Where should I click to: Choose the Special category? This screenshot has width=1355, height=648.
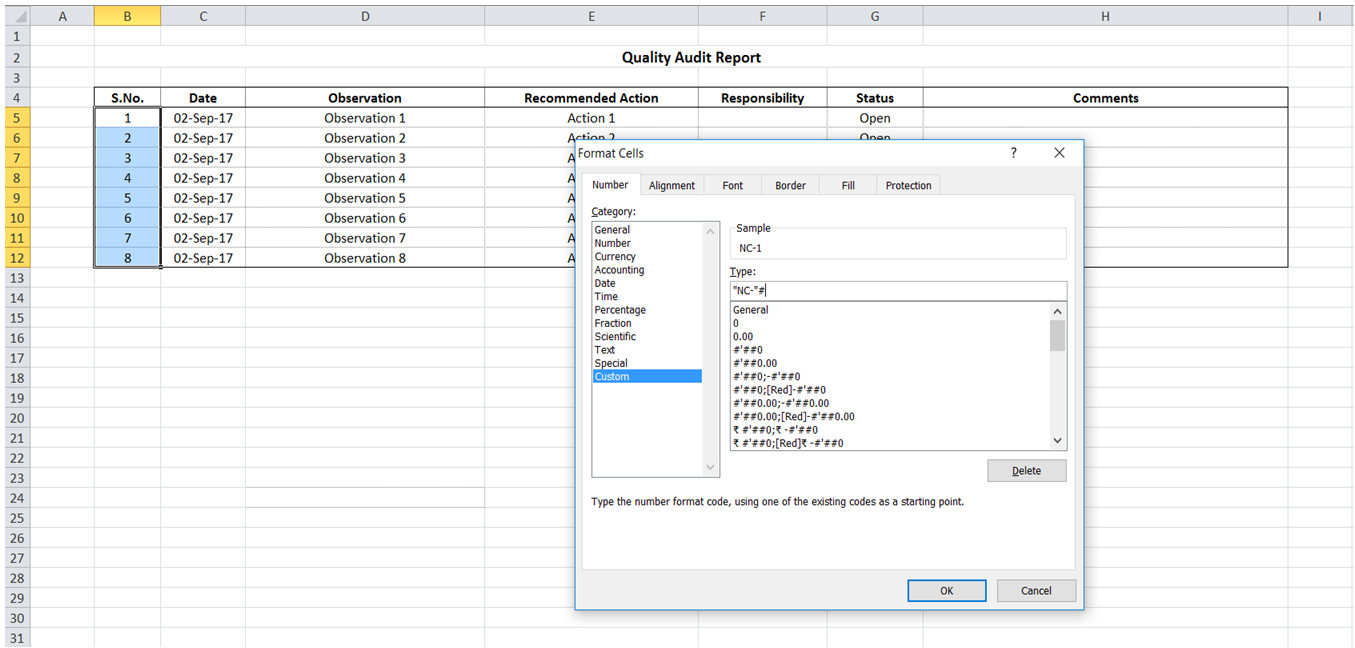pyautogui.click(x=611, y=363)
